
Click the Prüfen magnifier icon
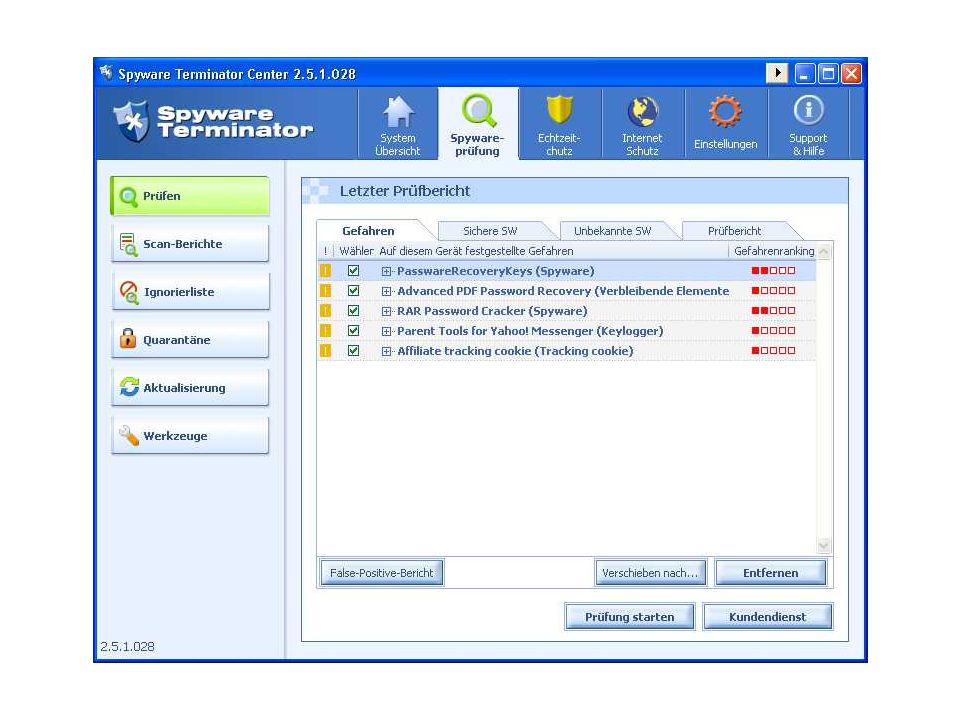(x=129, y=197)
